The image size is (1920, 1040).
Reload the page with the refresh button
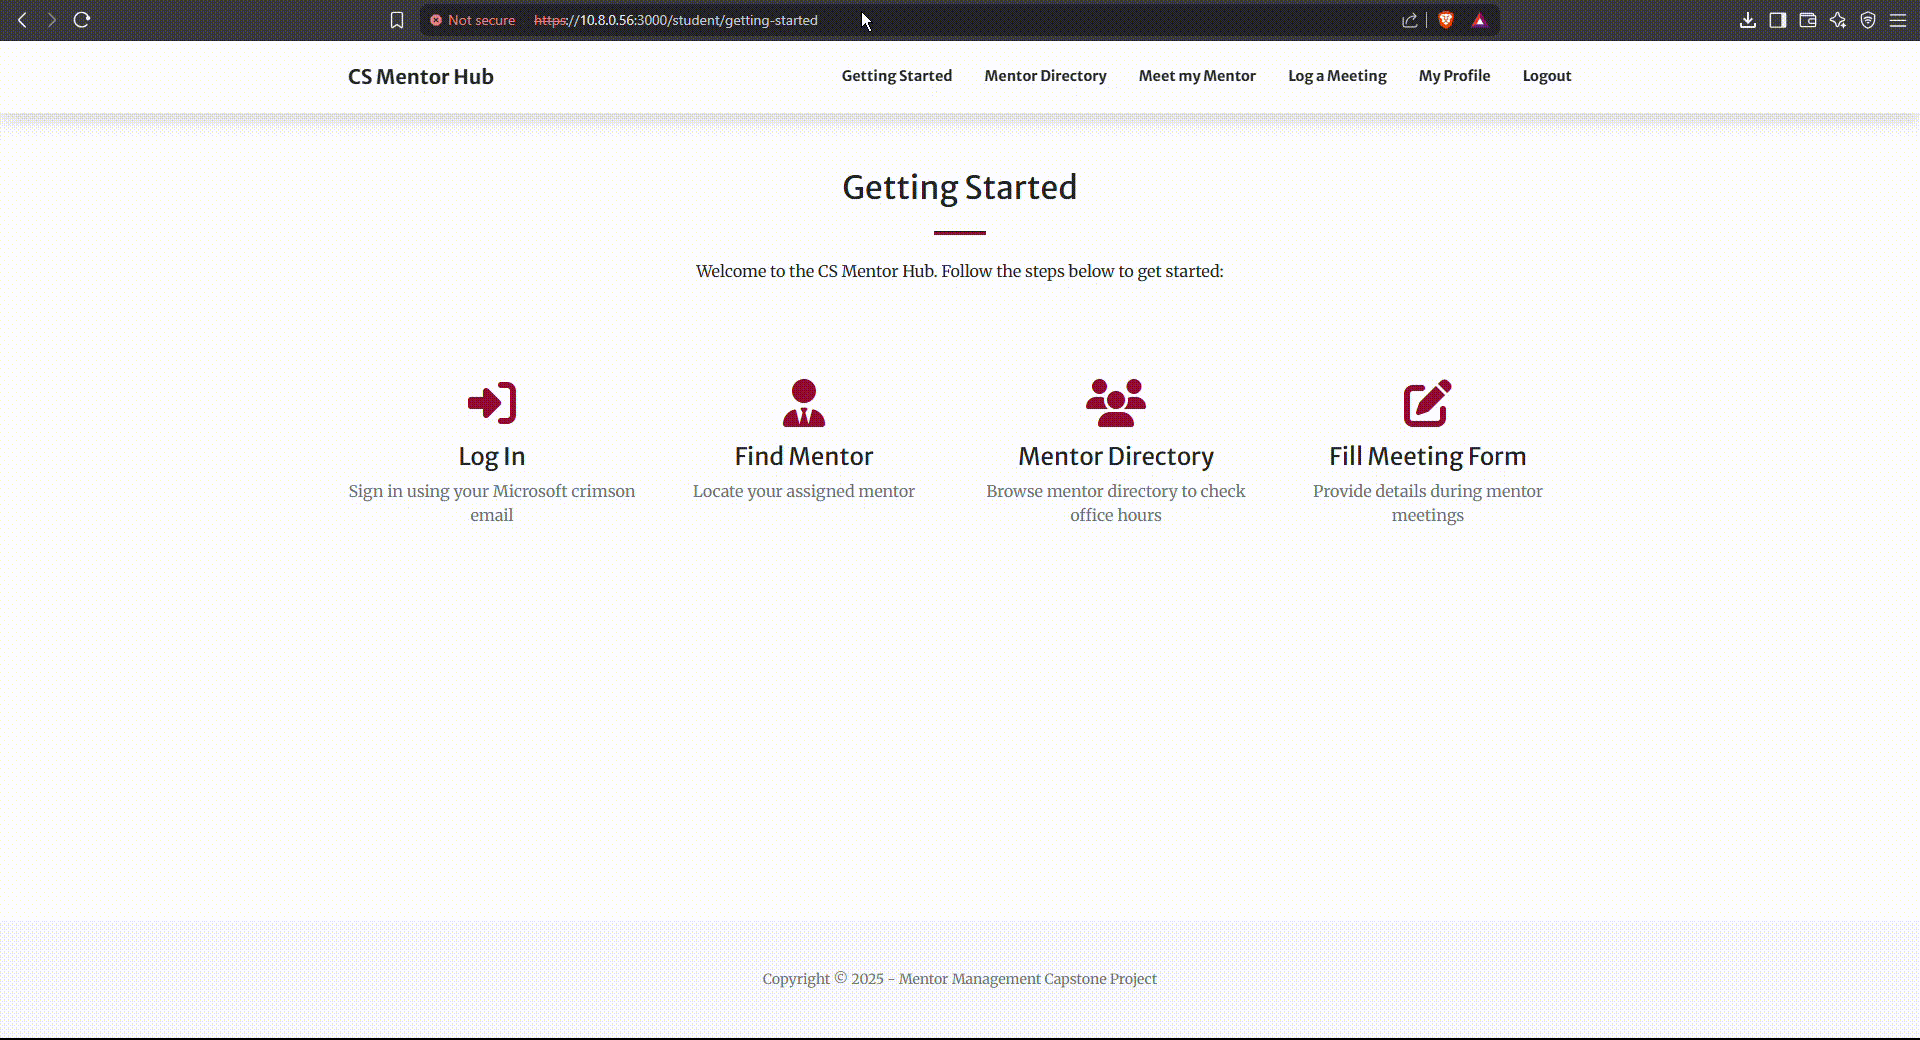(82, 20)
